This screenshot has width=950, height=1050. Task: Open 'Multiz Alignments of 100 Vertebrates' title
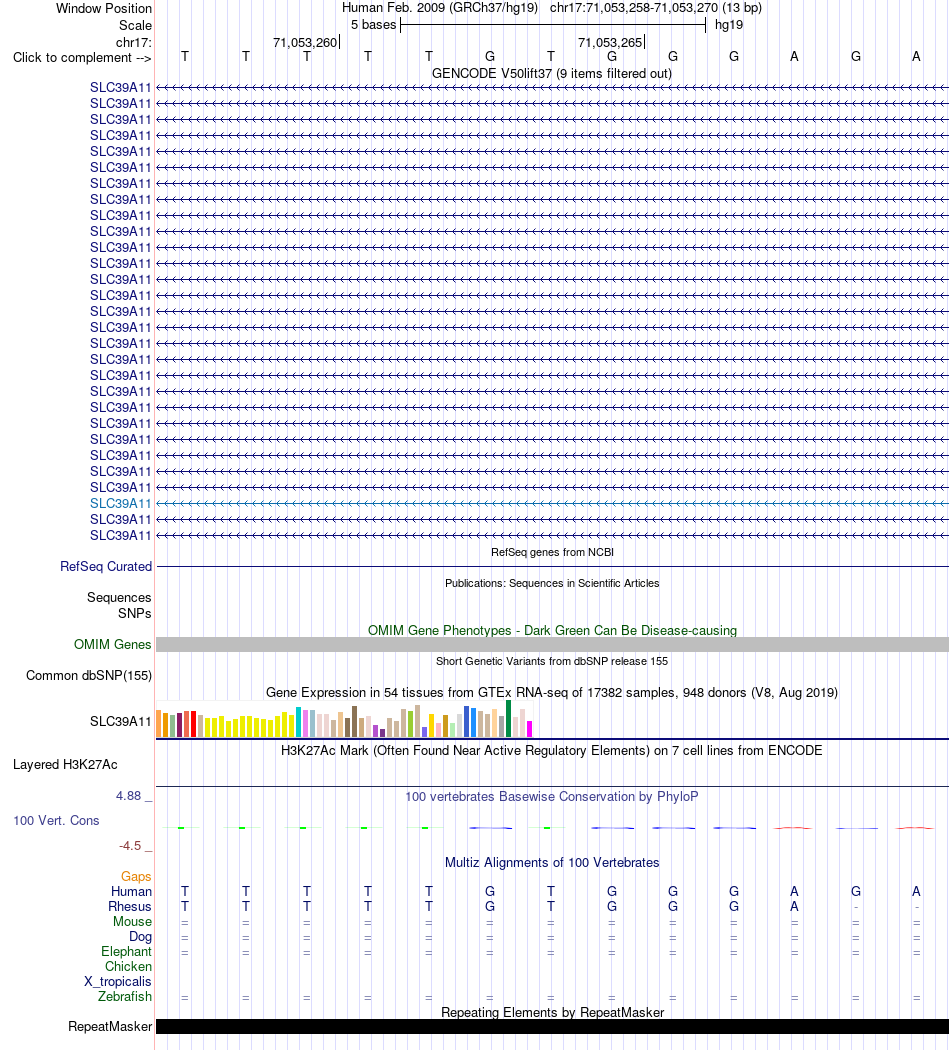552,863
